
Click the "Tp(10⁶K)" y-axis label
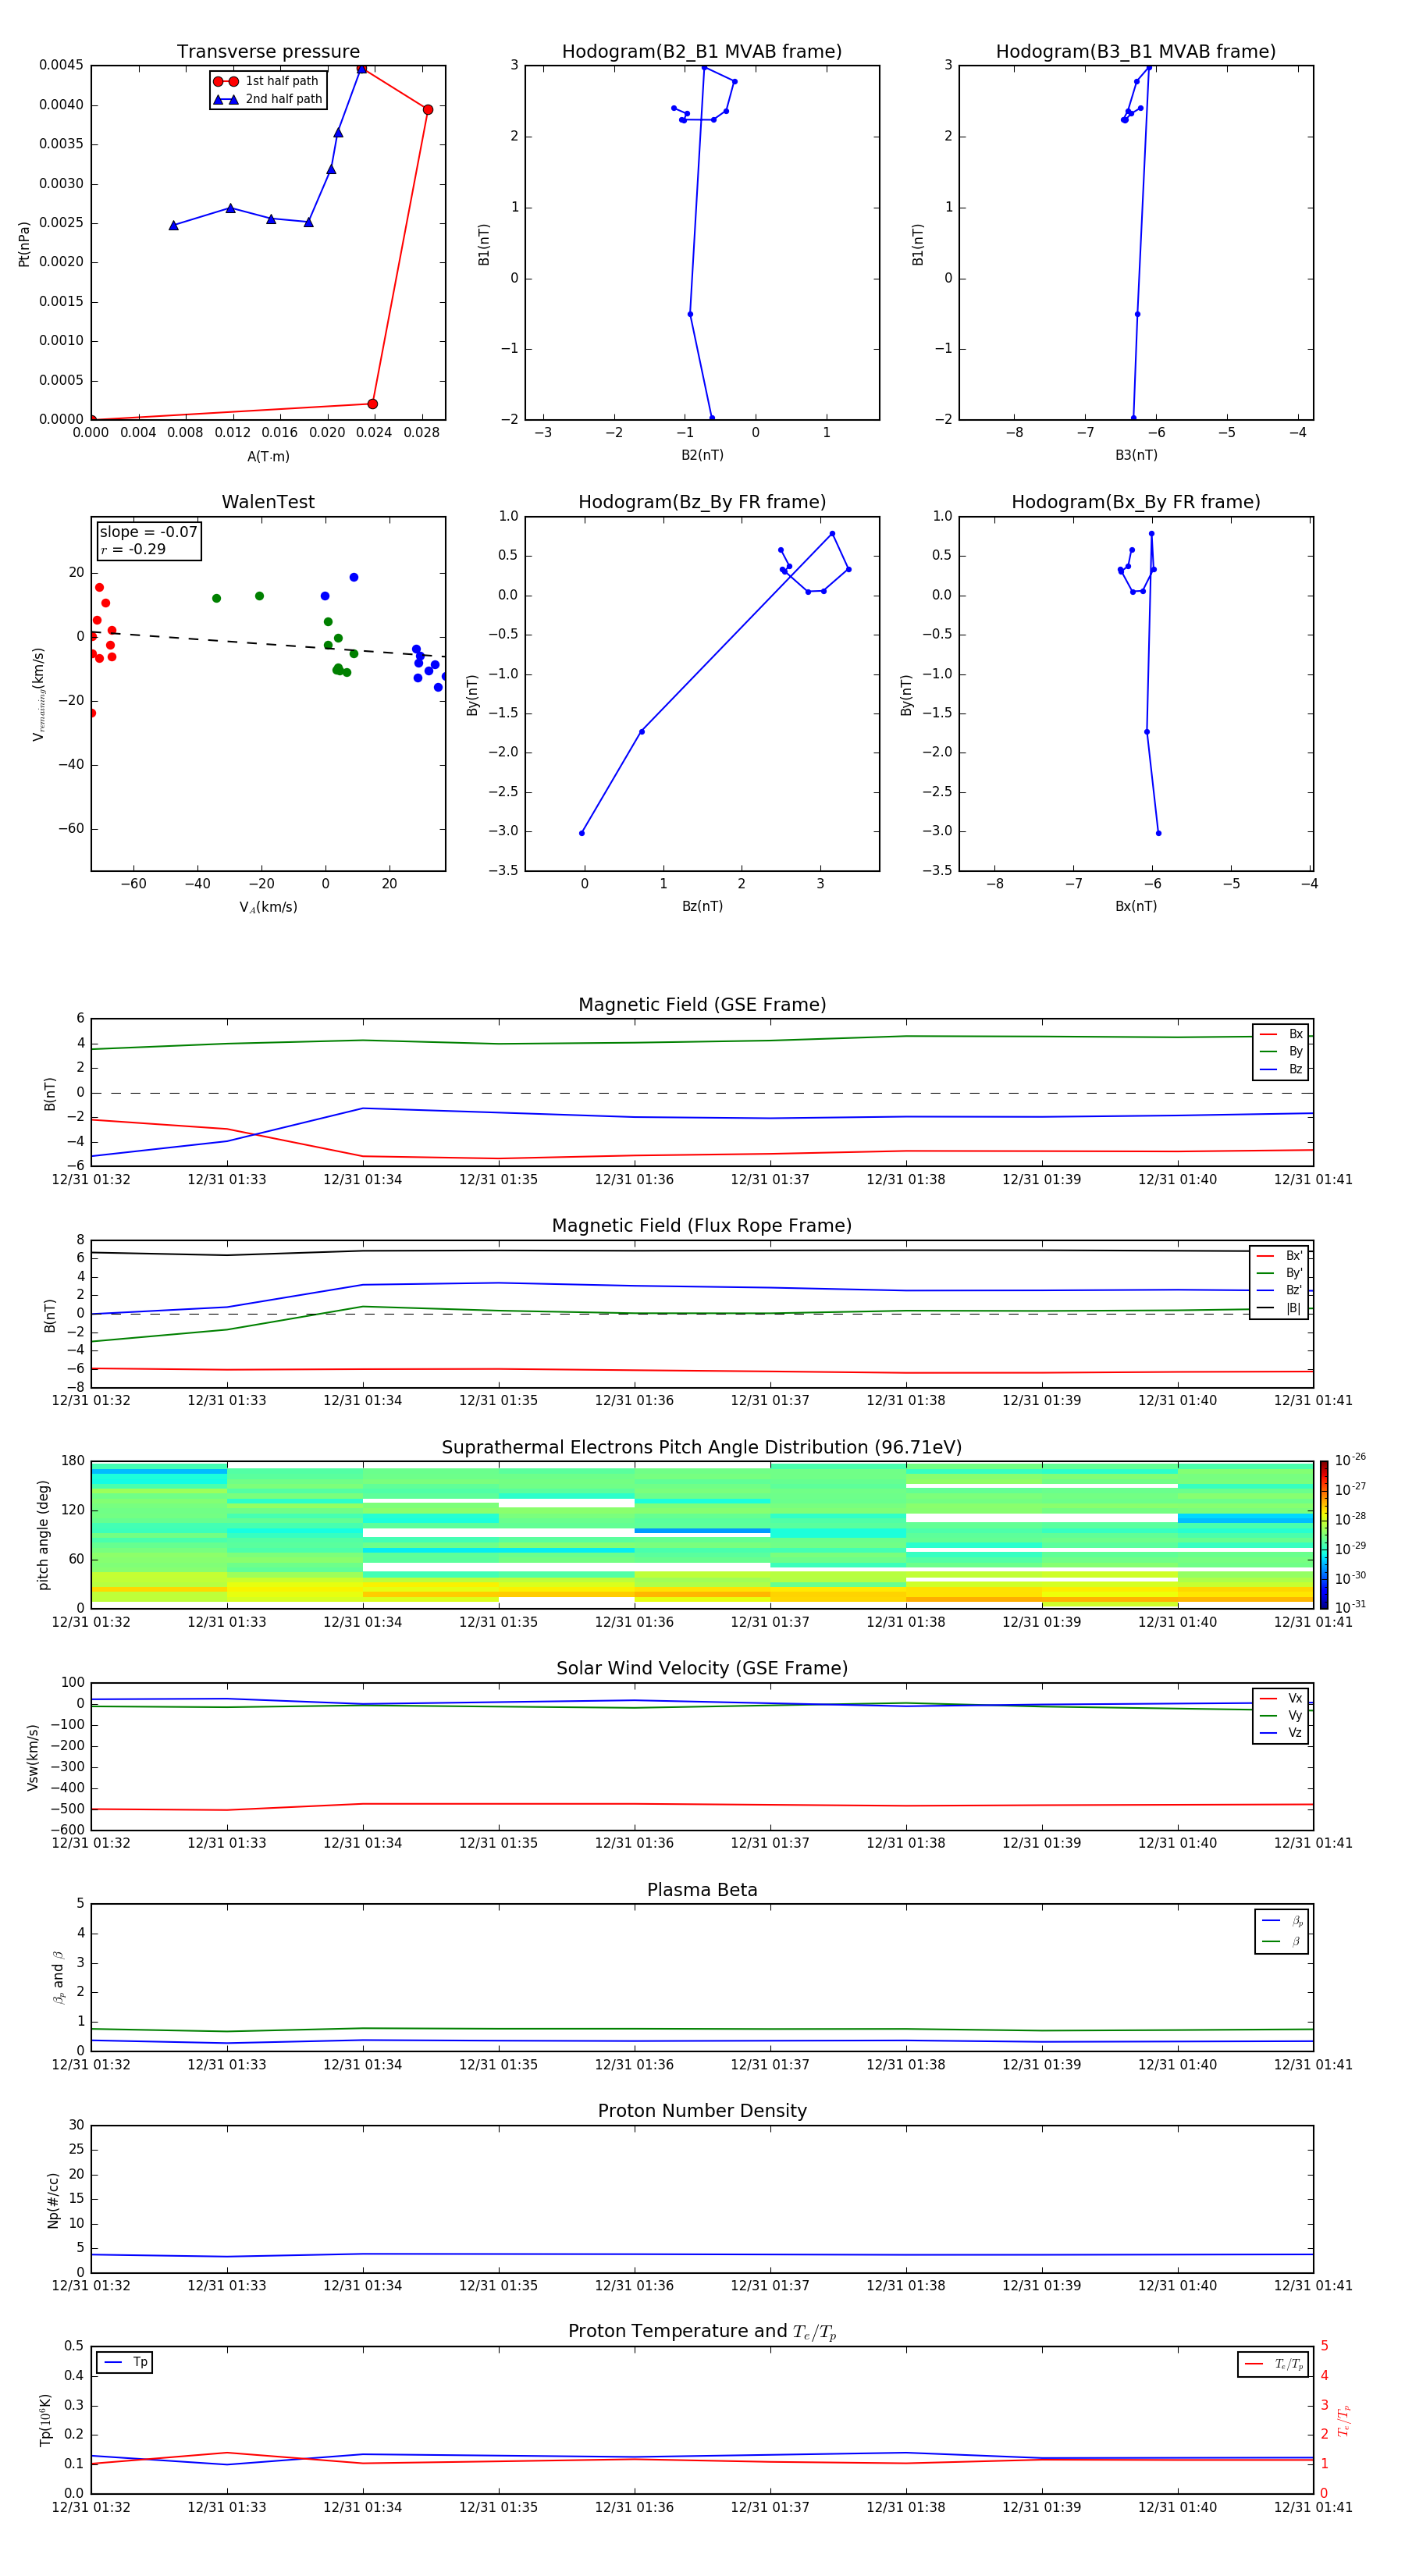(45, 2421)
